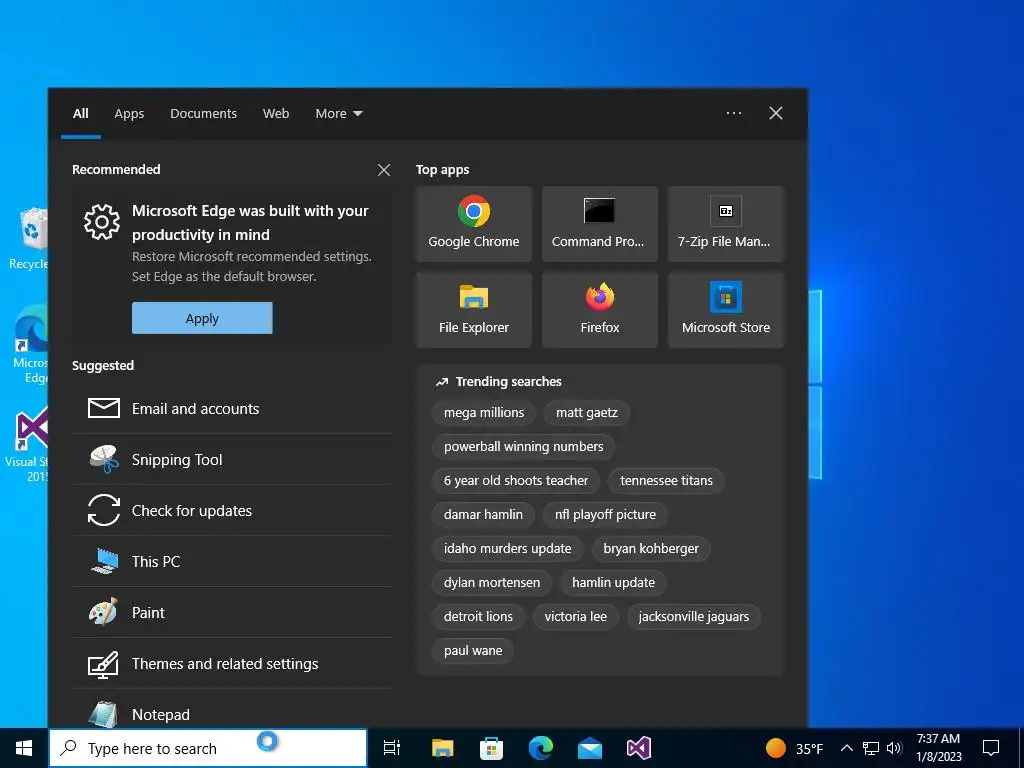Open clock showing 7:37 AM 1/8/2023

[x=938, y=748]
